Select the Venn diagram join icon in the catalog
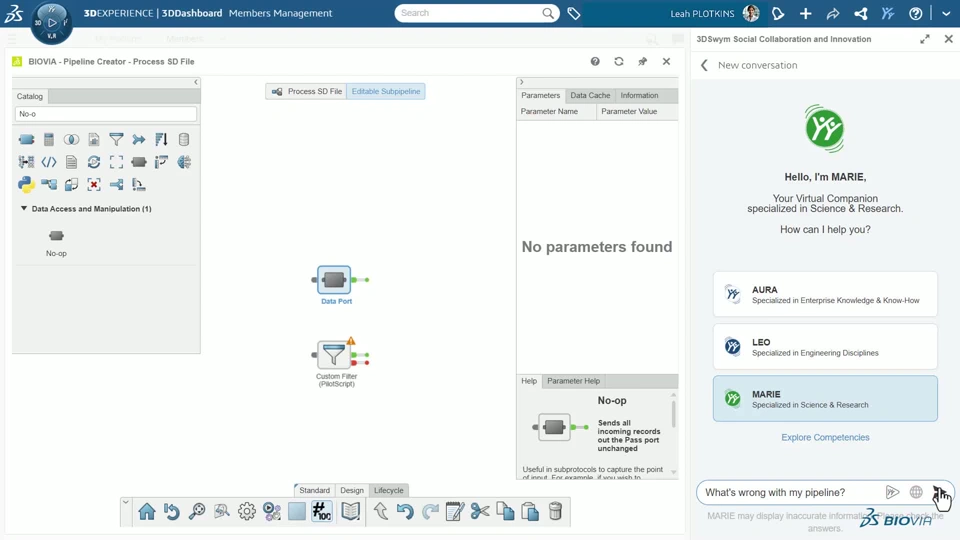Viewport: 960px width, 540px height. [x=71, y=140]
